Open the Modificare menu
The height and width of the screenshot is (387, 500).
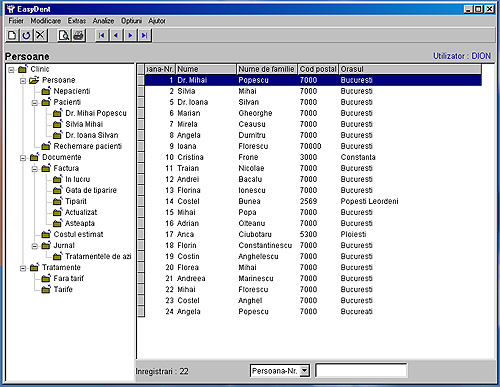(x=46, y=21)
